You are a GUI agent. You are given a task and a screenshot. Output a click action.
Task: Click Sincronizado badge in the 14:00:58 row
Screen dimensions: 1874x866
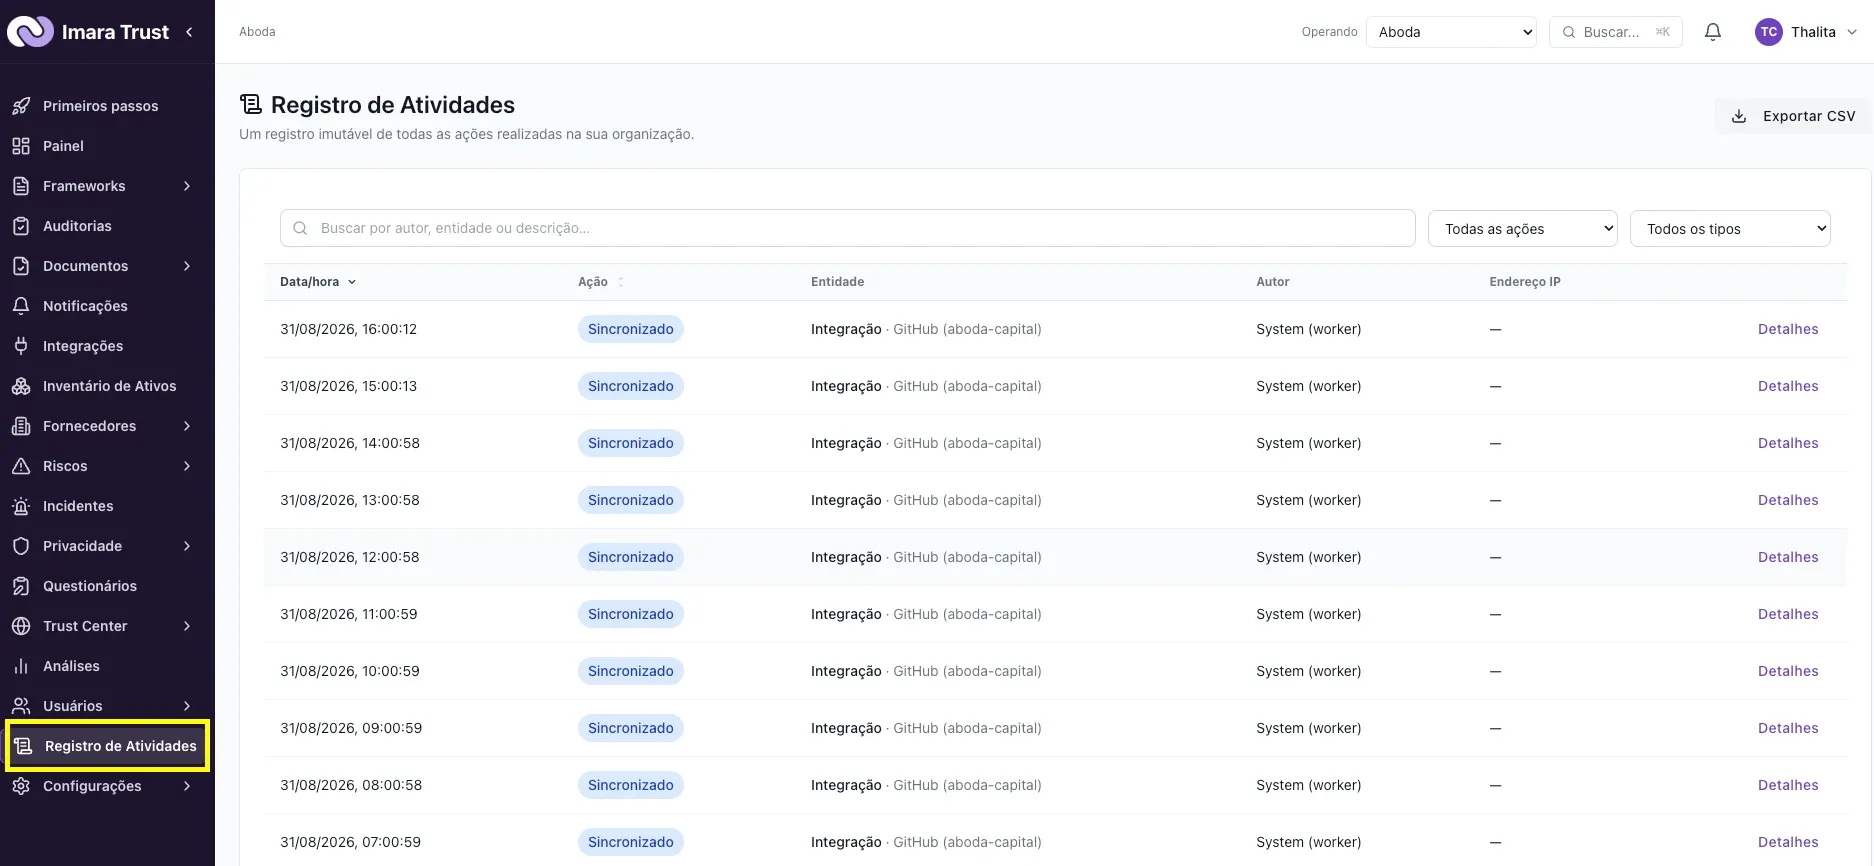(x=631, y=443)
